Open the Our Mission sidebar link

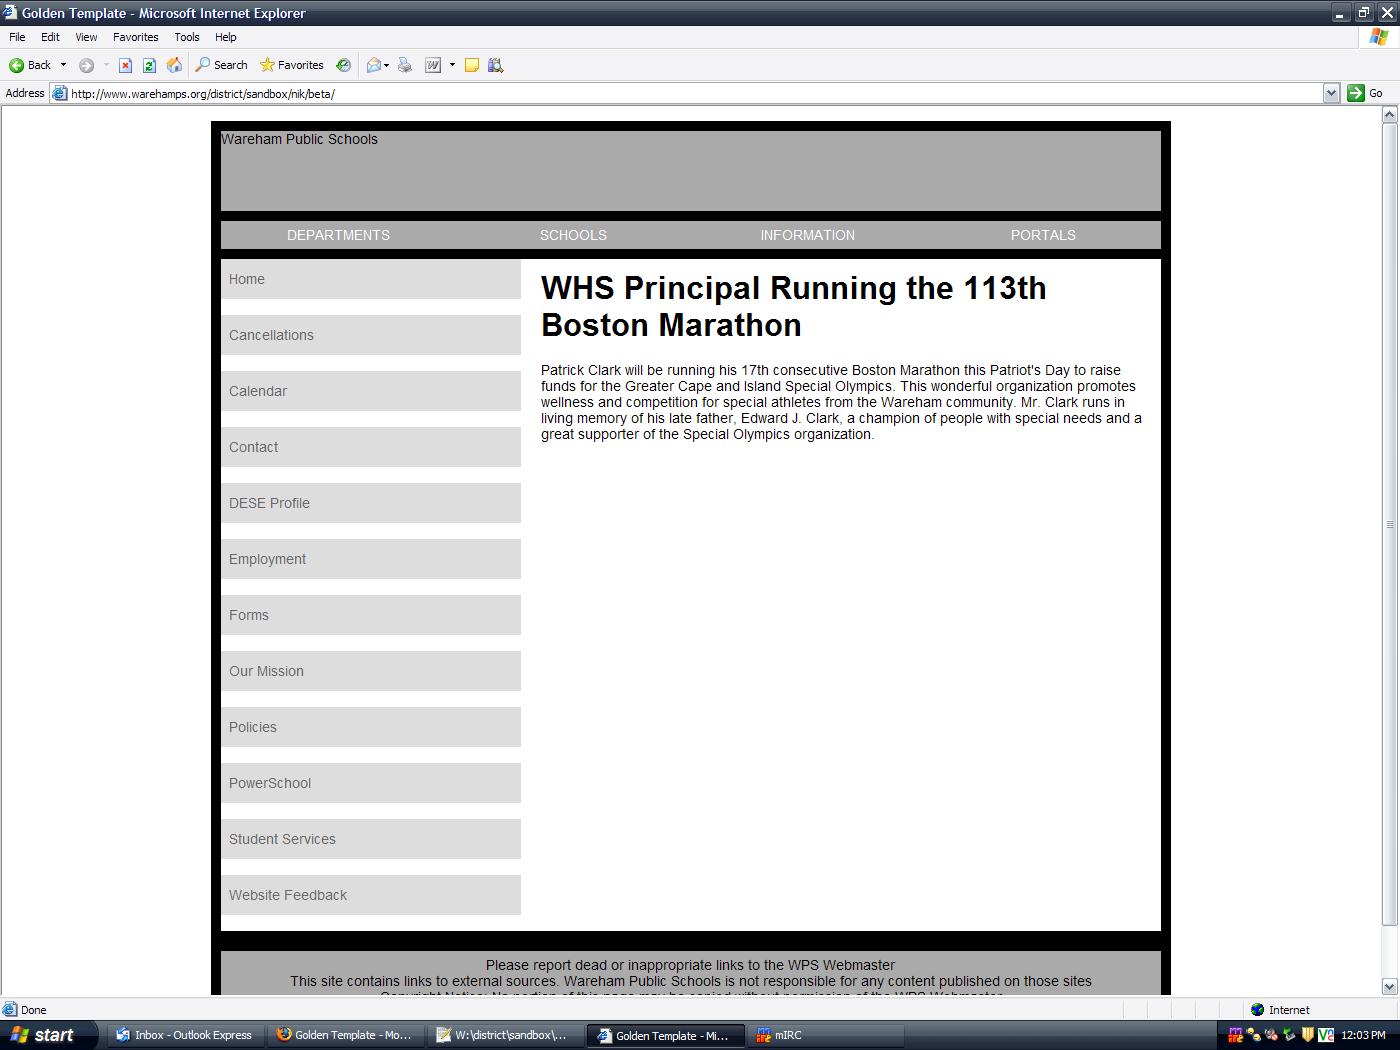371,671
